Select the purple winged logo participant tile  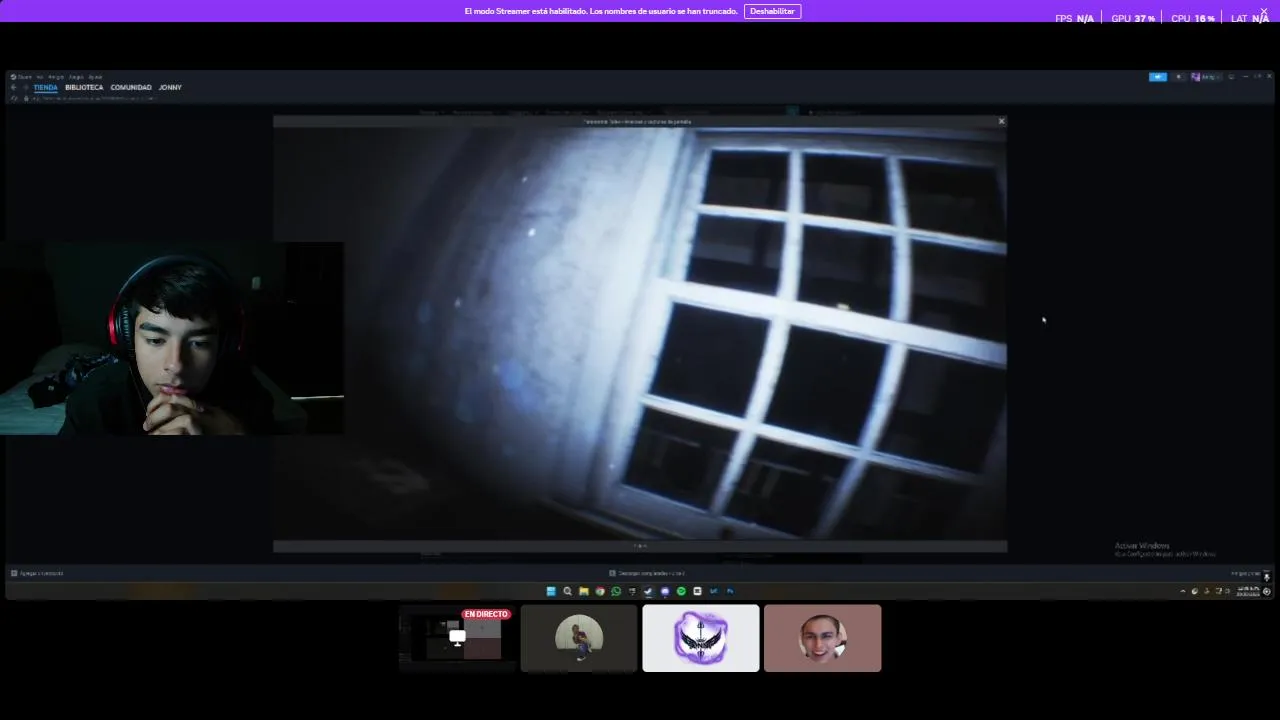[x=701, y=637]
